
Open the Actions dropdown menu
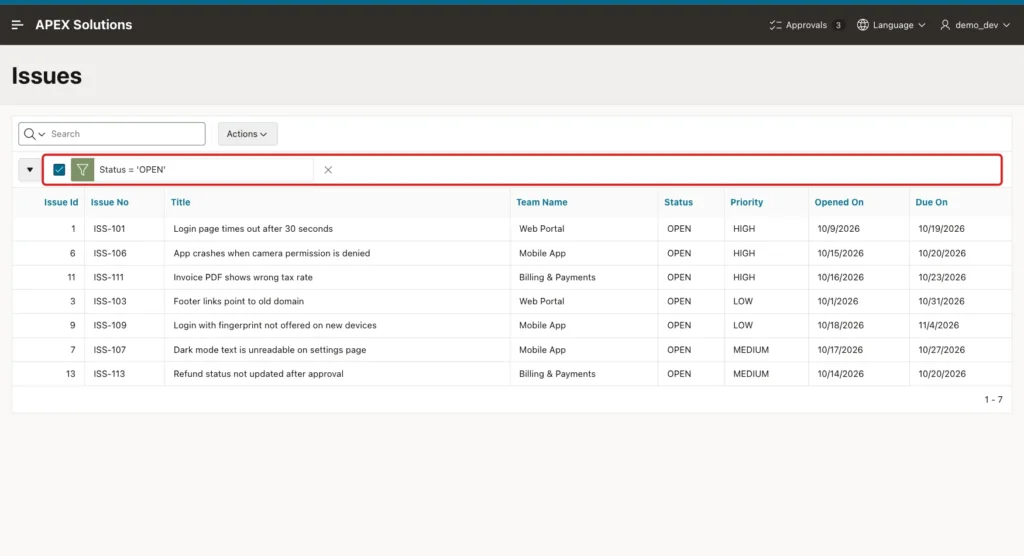pos(247,134)
